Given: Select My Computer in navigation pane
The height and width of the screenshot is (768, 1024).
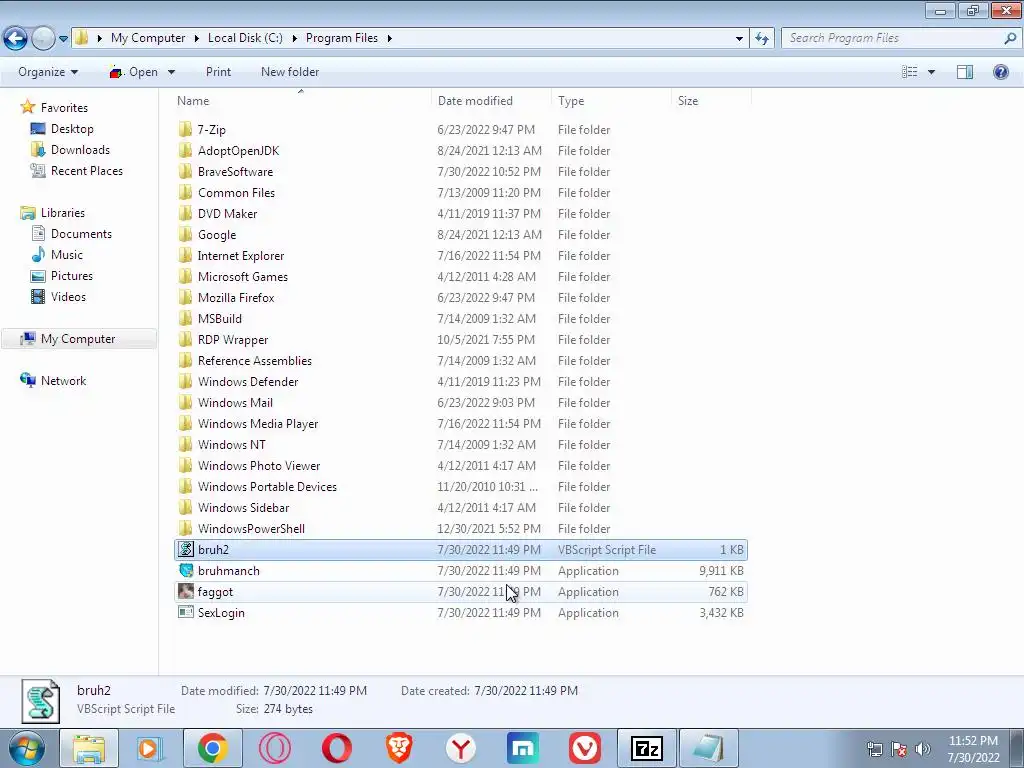Looking at the screenshot, I should point(78,339).
